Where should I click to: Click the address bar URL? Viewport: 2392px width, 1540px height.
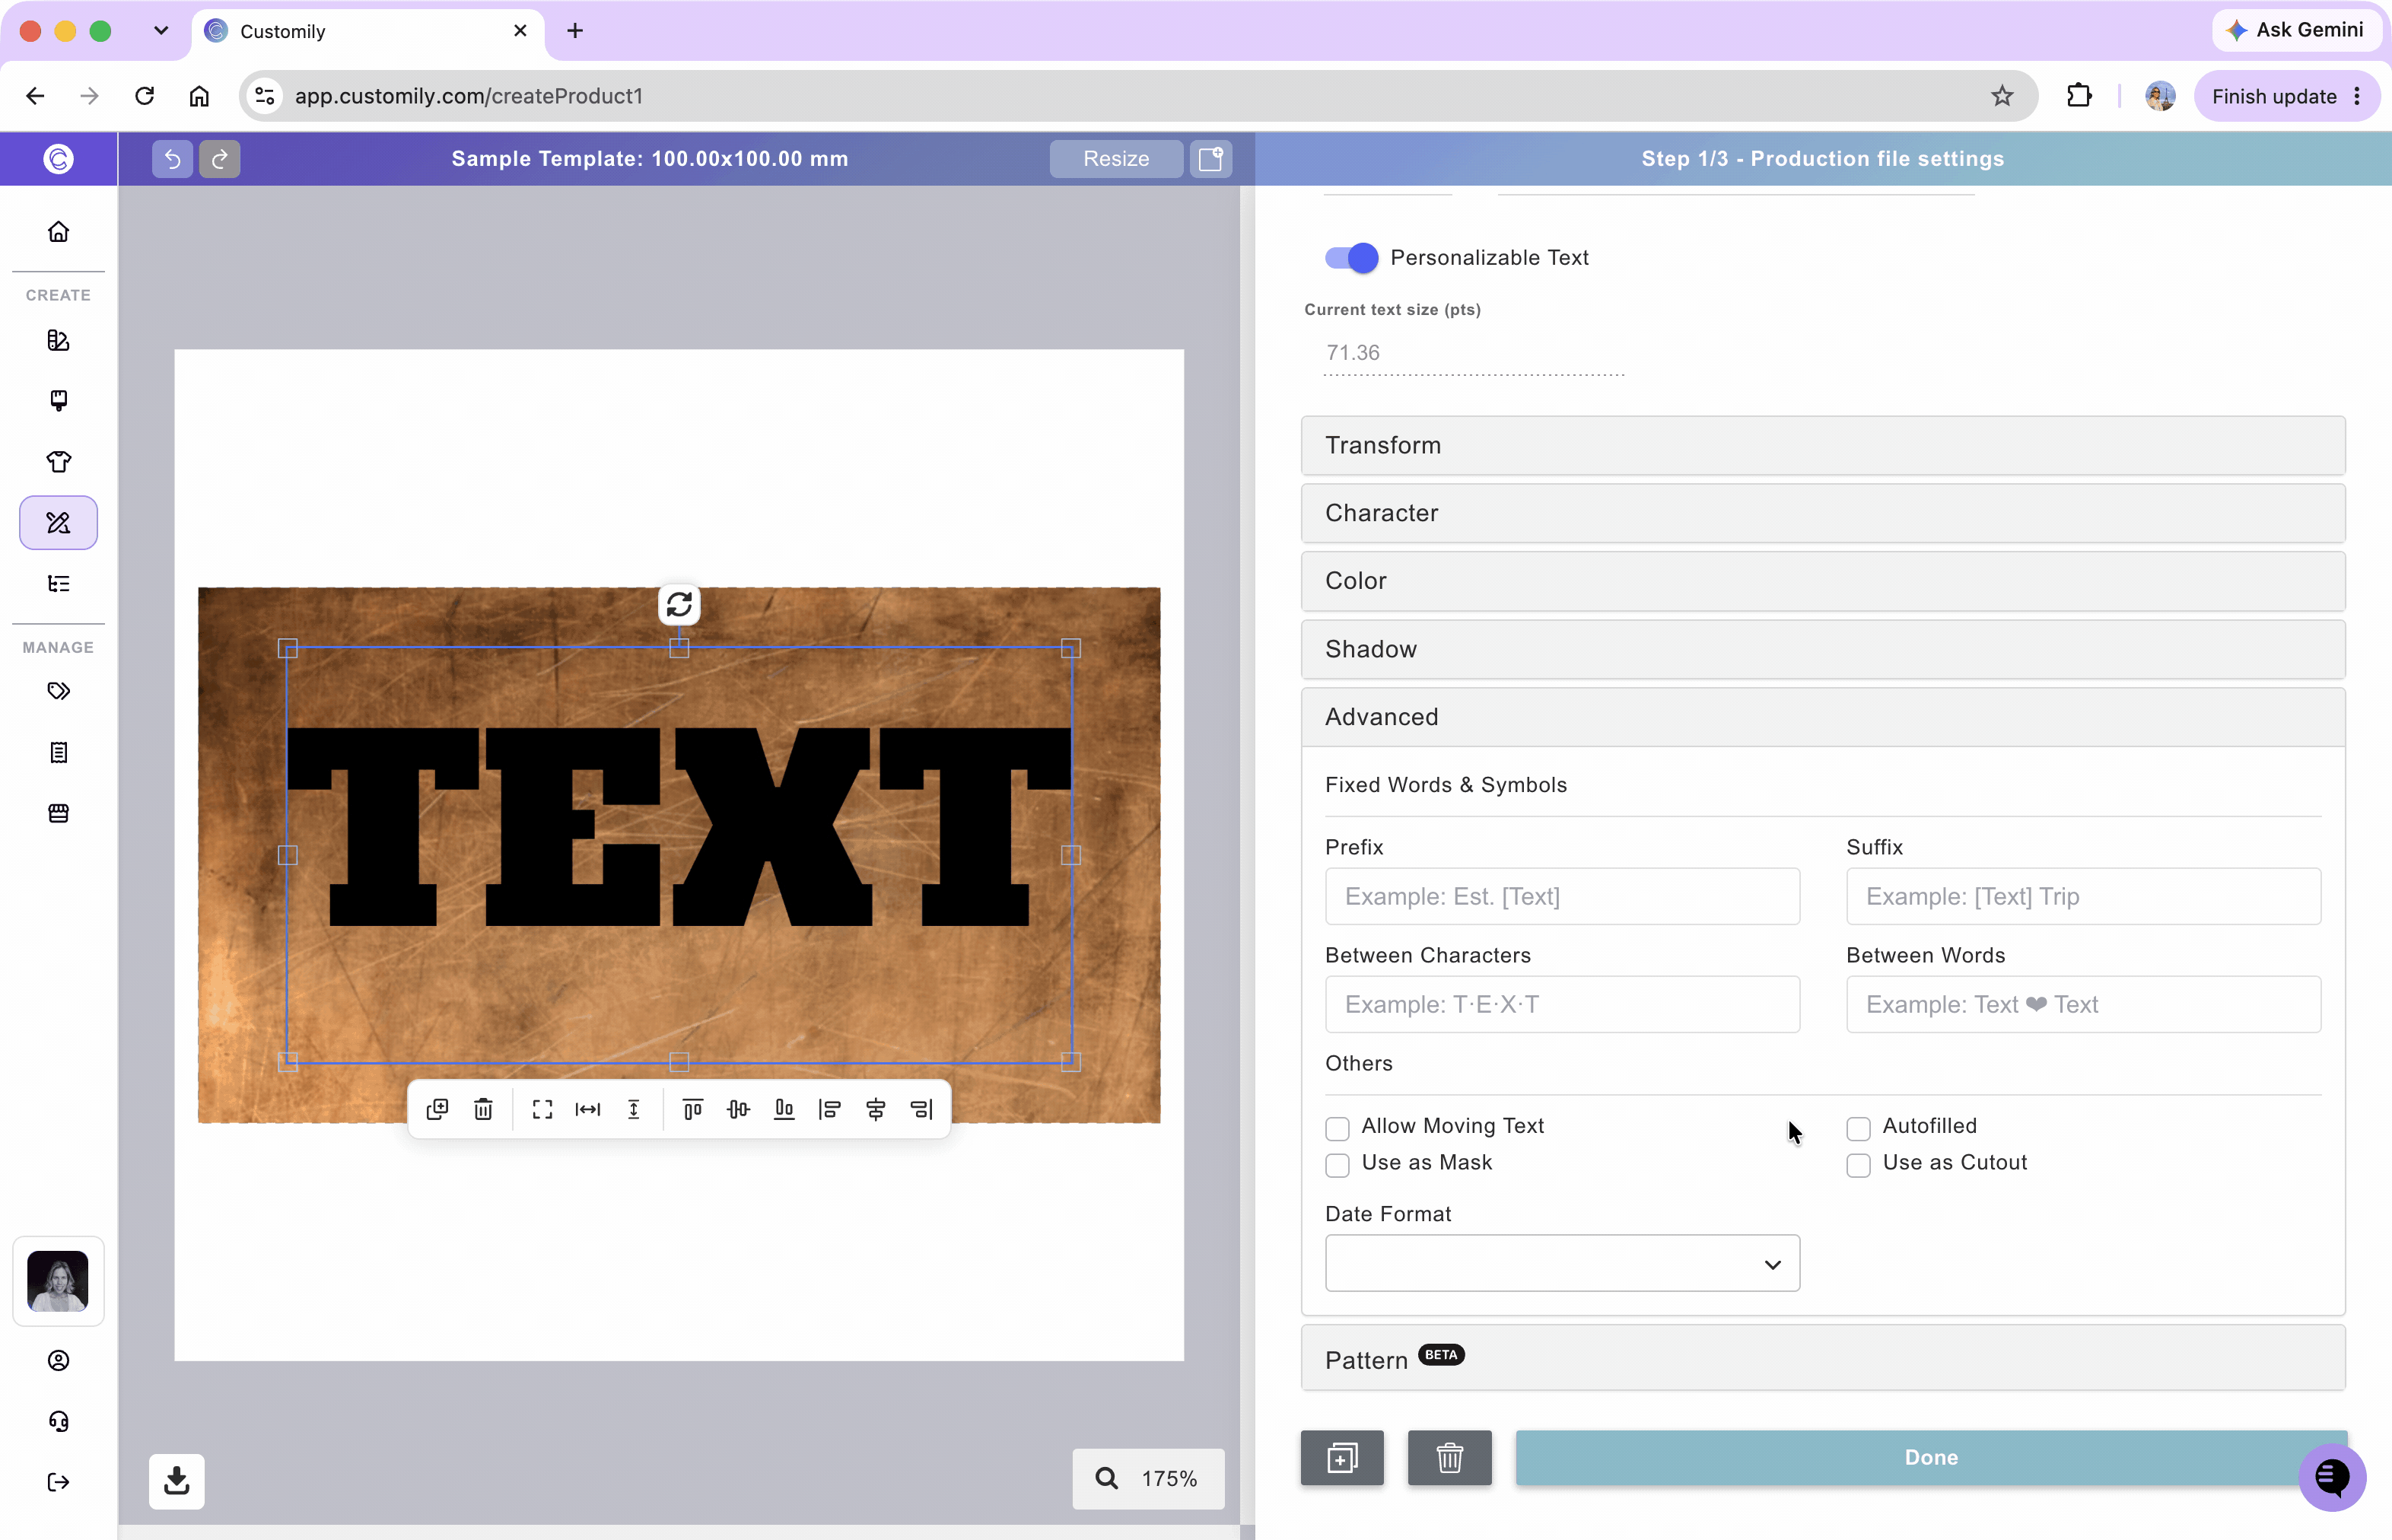coord(468,96)
